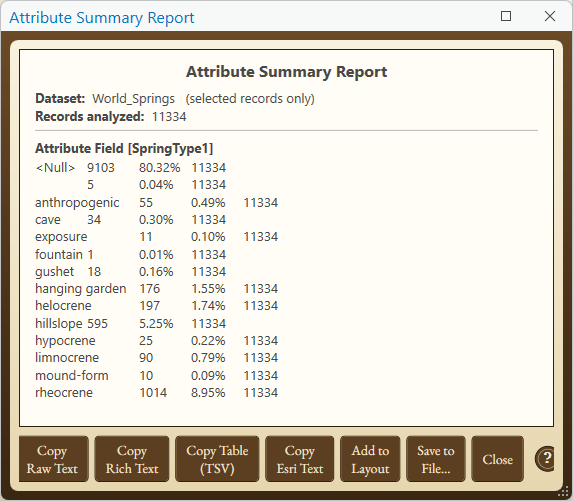Click the hillslope row label
This screenshot has width=573, height=501.
point(59,324)
